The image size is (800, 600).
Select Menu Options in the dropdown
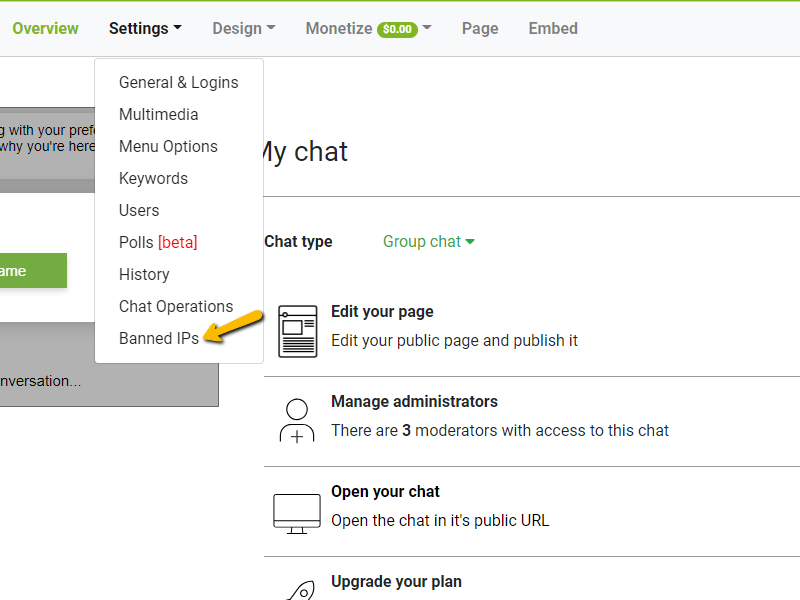[168, 146]
